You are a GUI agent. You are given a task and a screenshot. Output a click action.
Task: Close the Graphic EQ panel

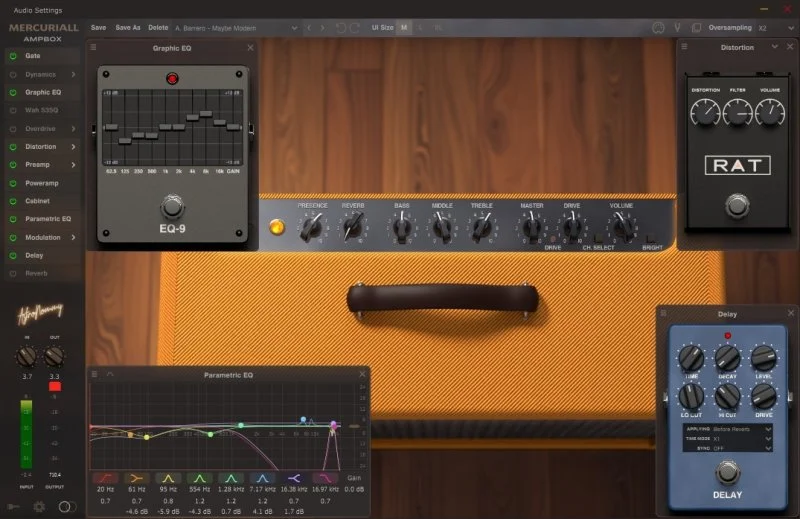[x=250, y=47]
